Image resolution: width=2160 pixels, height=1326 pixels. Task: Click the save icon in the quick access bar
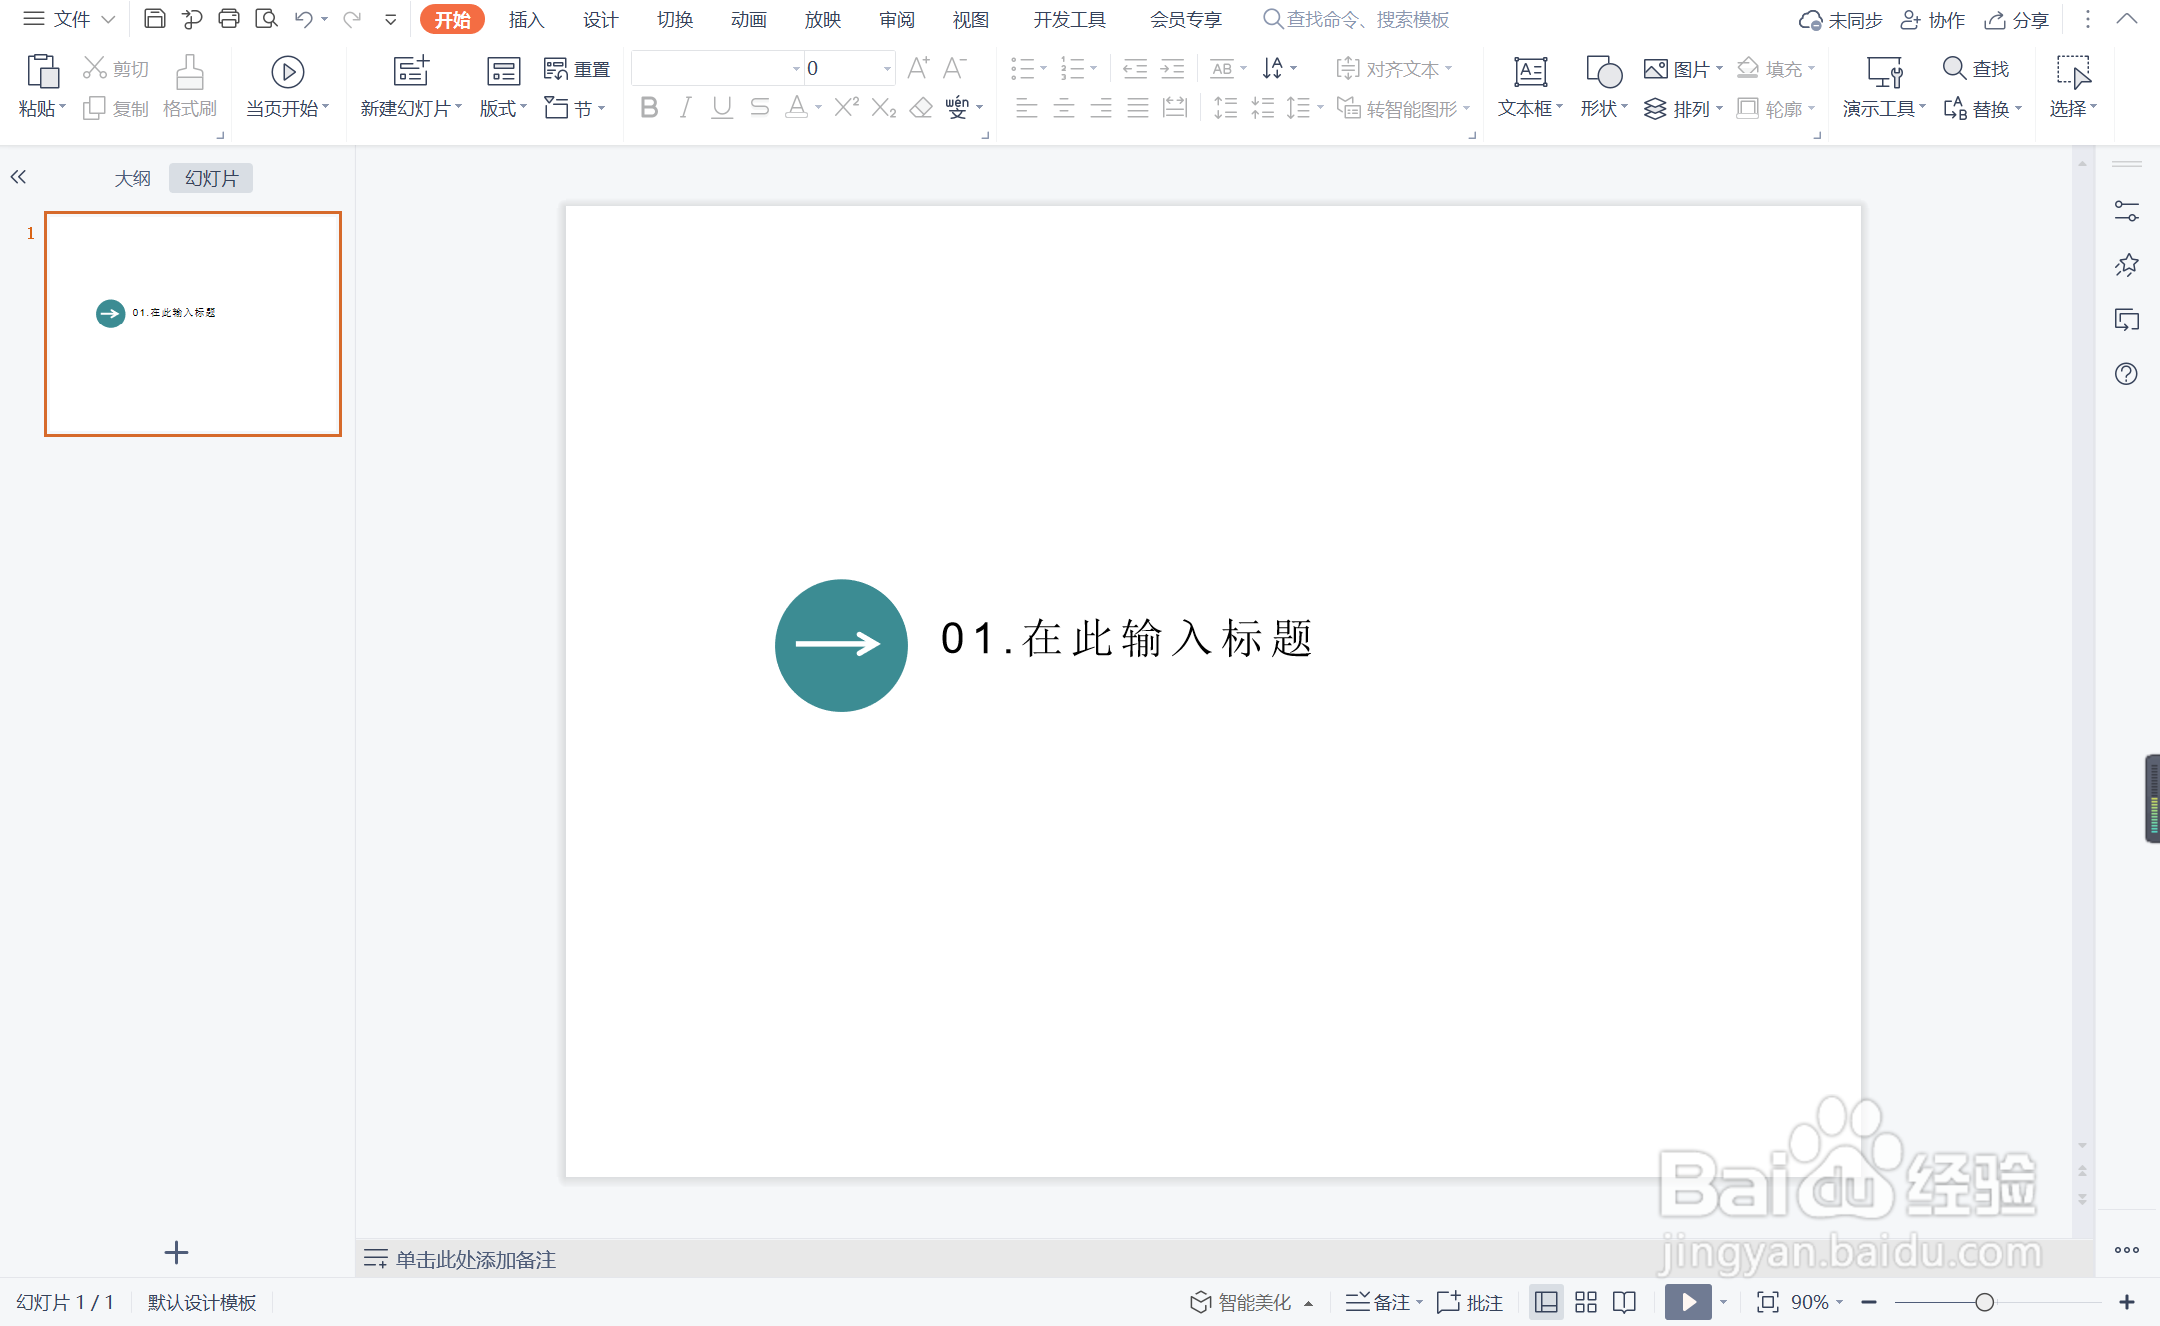(x=154, y=19)
